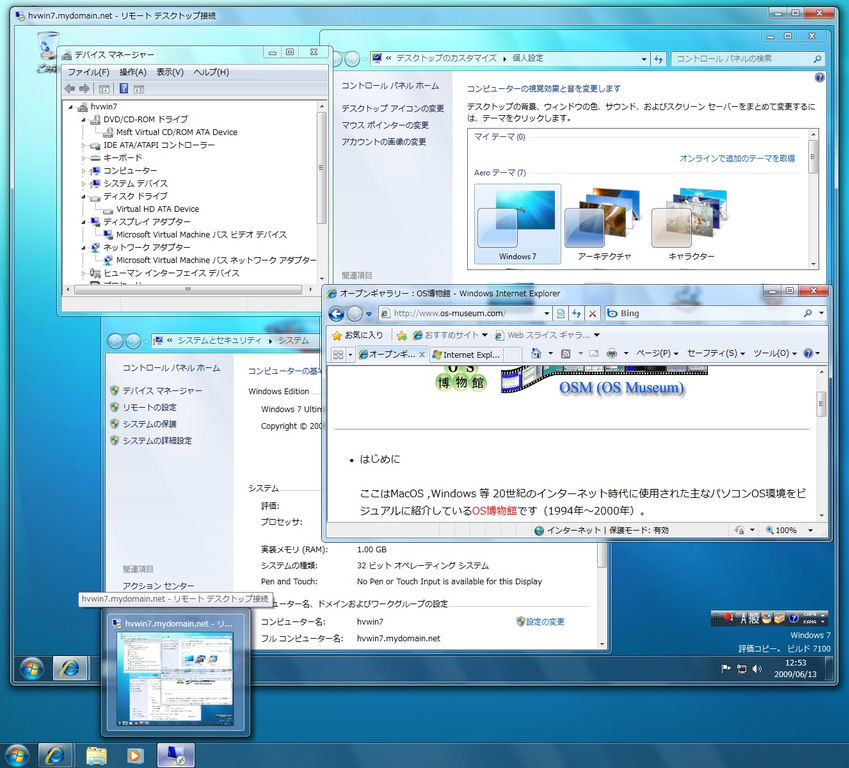The height and width of the screenshot is (768, 849).
Task: Click システムの詳細設定 link in System window
Action: [x=157, y=441]
